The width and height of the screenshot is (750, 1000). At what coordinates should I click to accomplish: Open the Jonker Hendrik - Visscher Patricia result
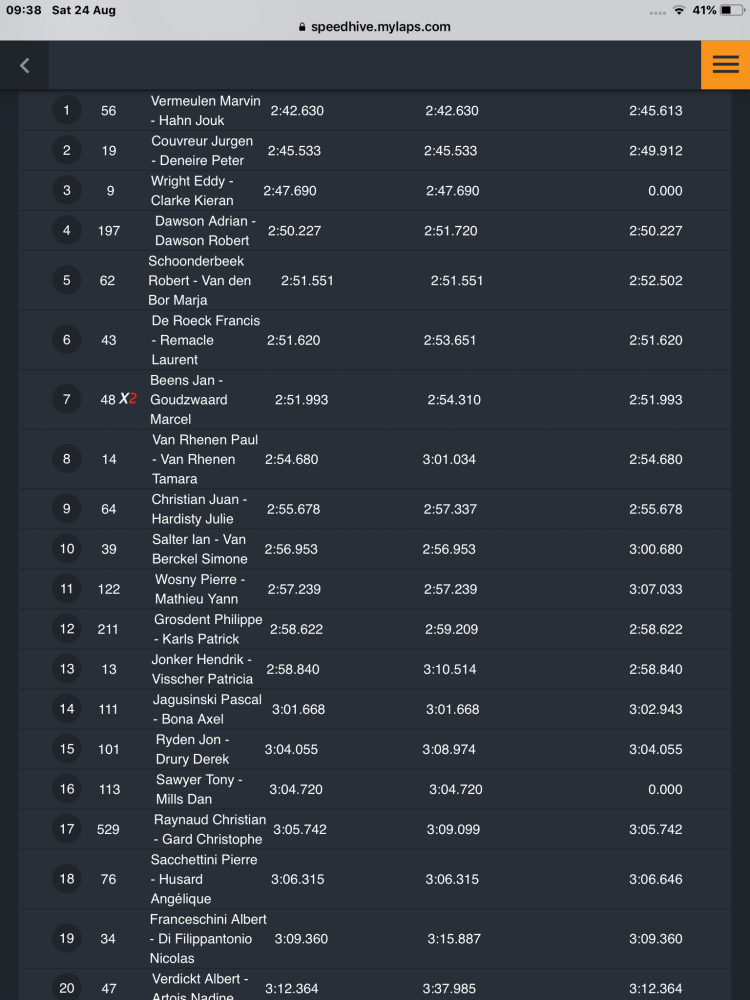[x=375, y=668]
